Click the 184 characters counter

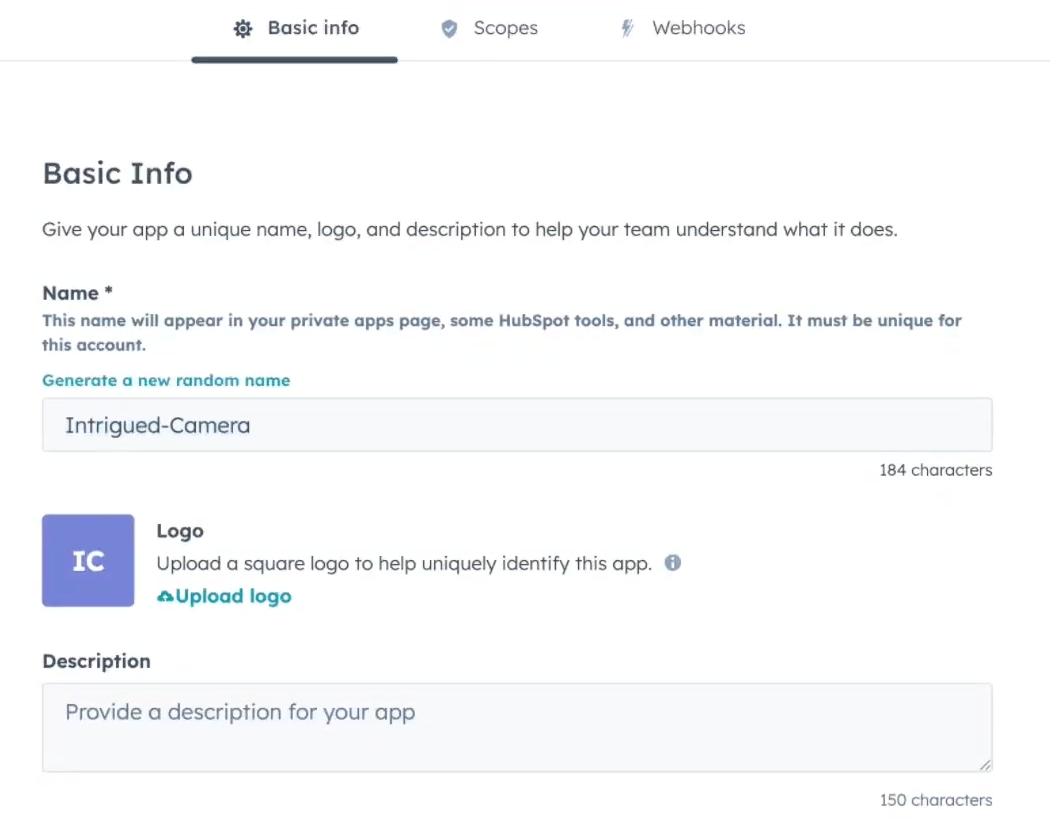point(935,470)
